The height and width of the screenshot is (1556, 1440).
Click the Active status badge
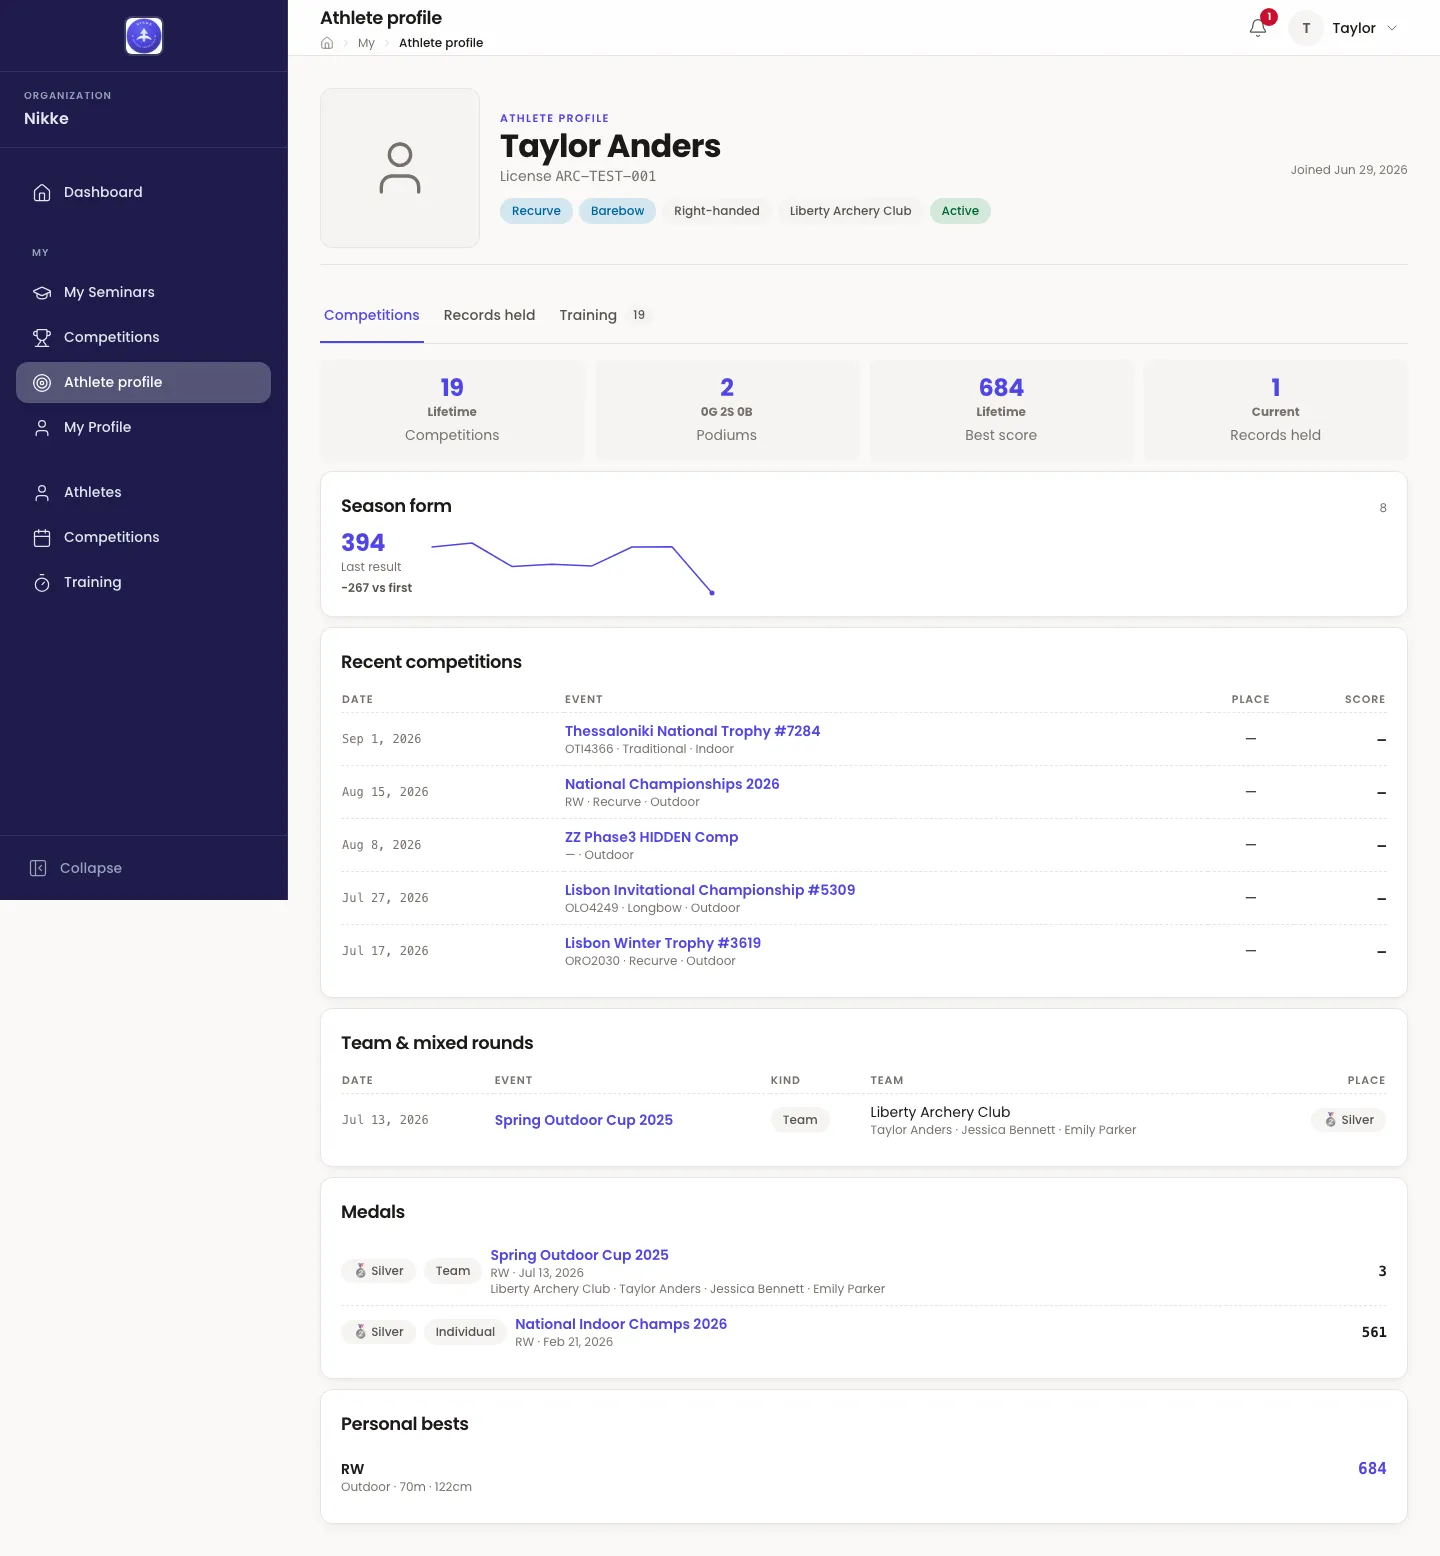coord(960,211)
